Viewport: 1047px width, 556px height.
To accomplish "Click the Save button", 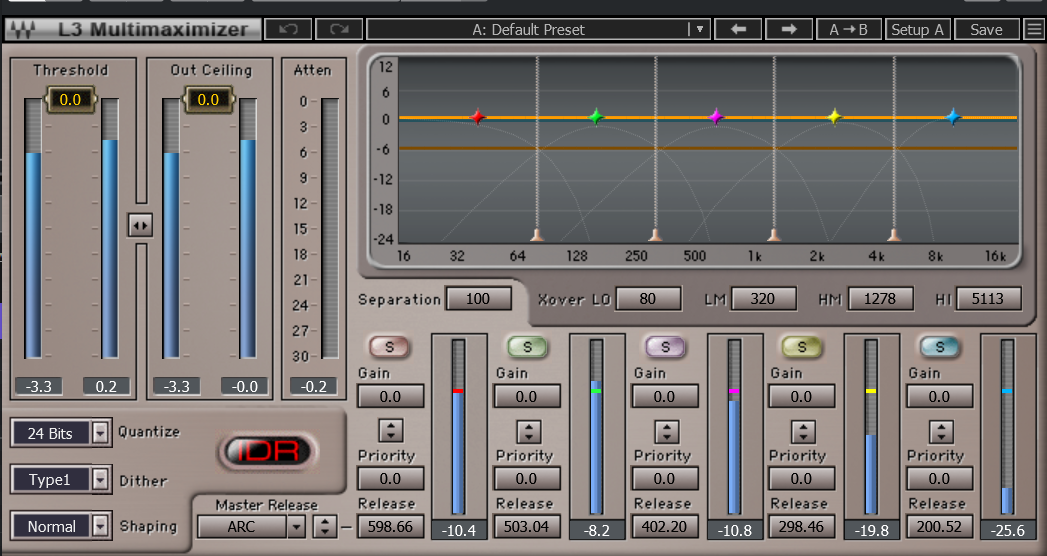I will 987,29.
